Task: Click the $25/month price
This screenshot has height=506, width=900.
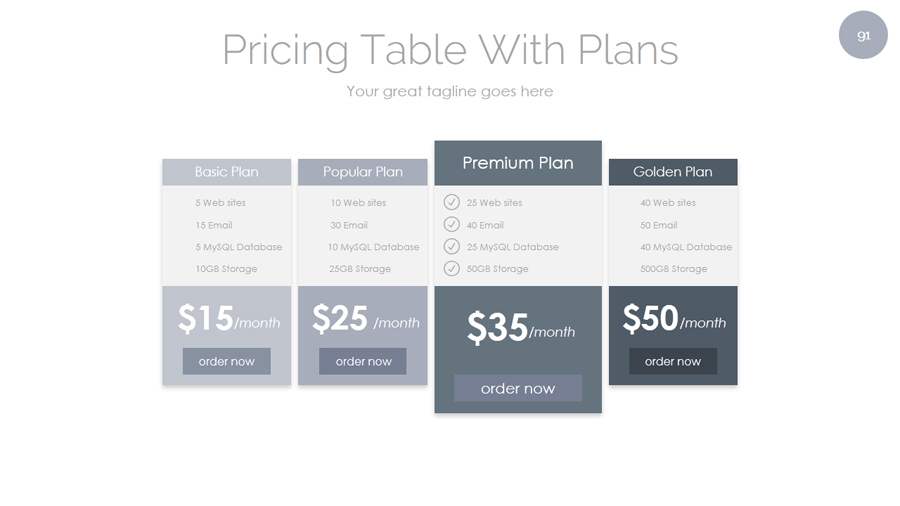Action: [x=365, y=319]
